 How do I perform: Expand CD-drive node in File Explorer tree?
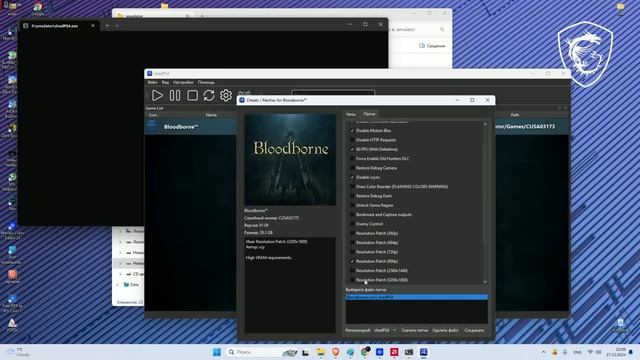121,274
